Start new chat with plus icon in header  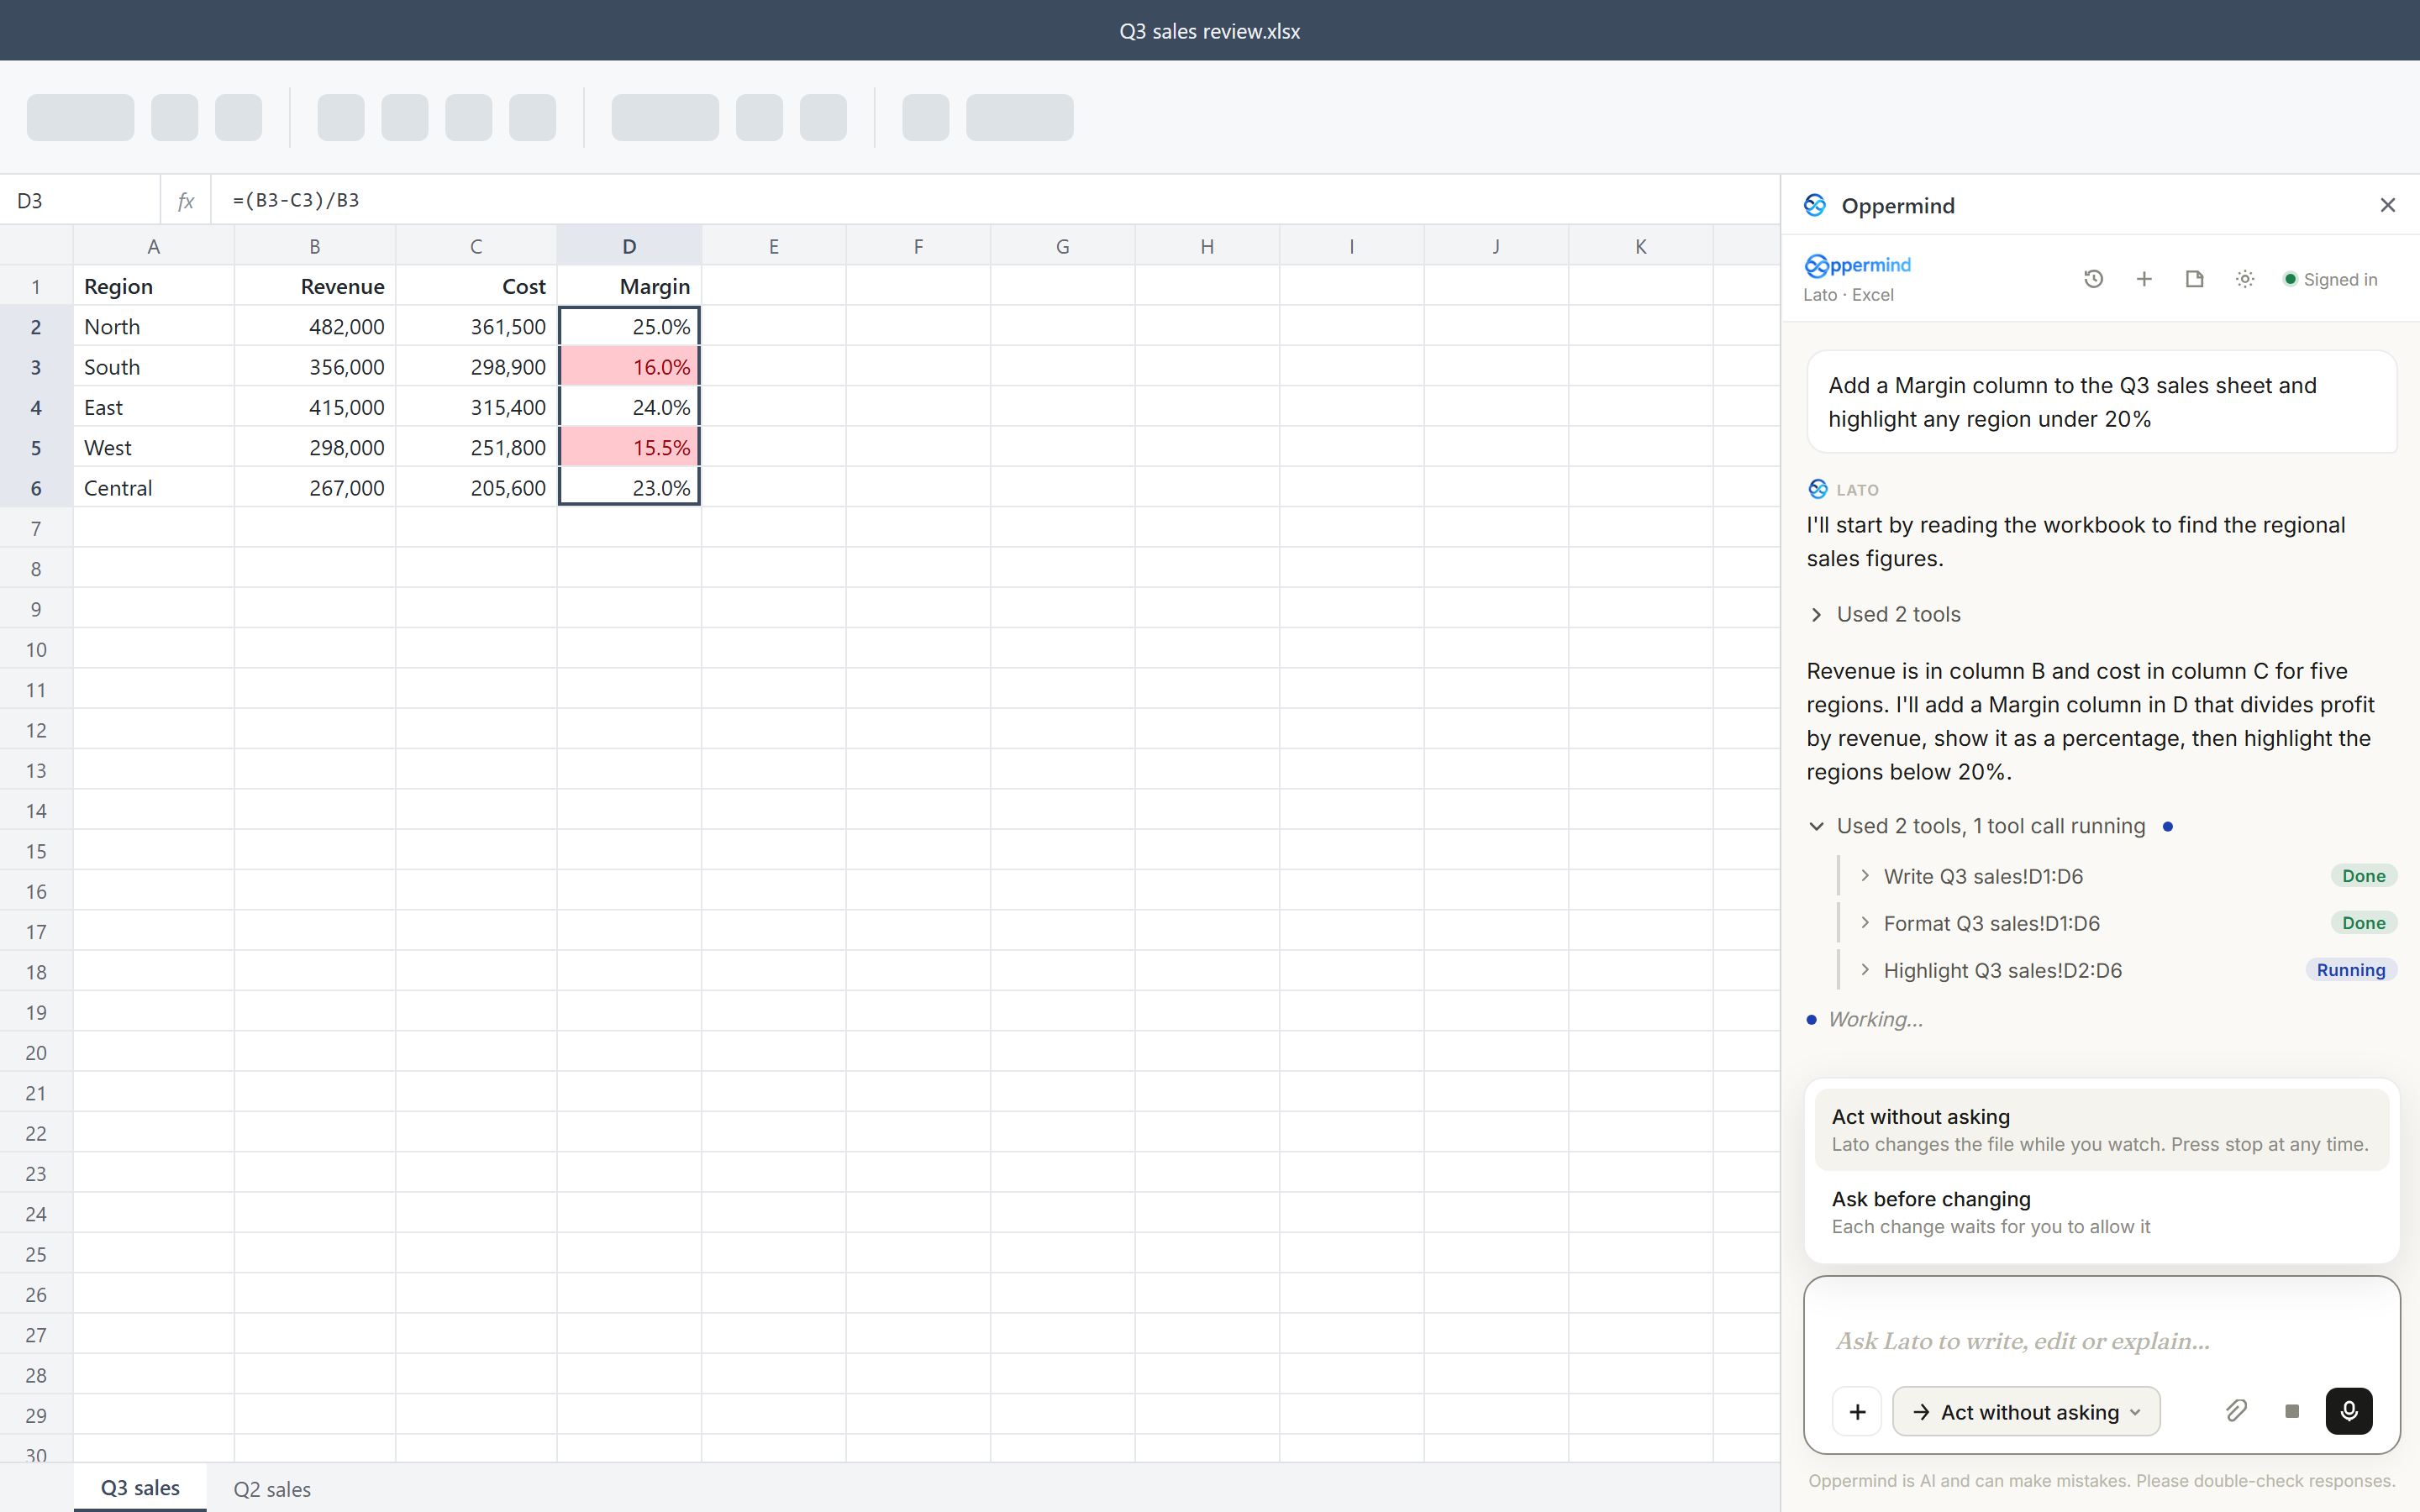click(2144, 279)
